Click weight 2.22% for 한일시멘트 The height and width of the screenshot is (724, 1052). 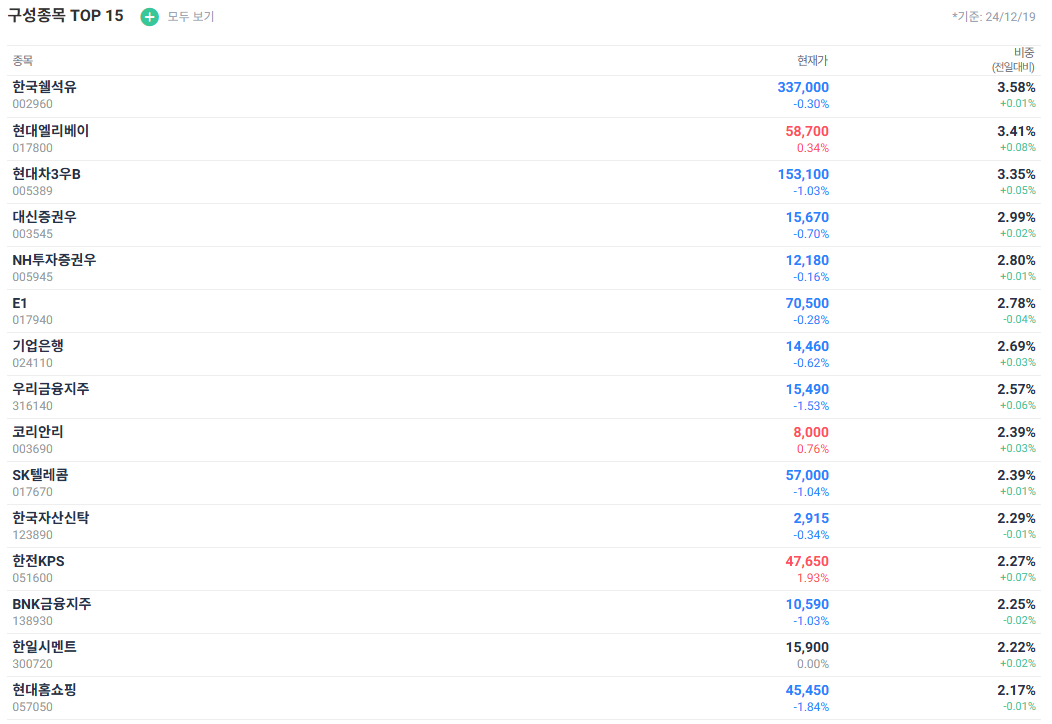click(1016, 647)
